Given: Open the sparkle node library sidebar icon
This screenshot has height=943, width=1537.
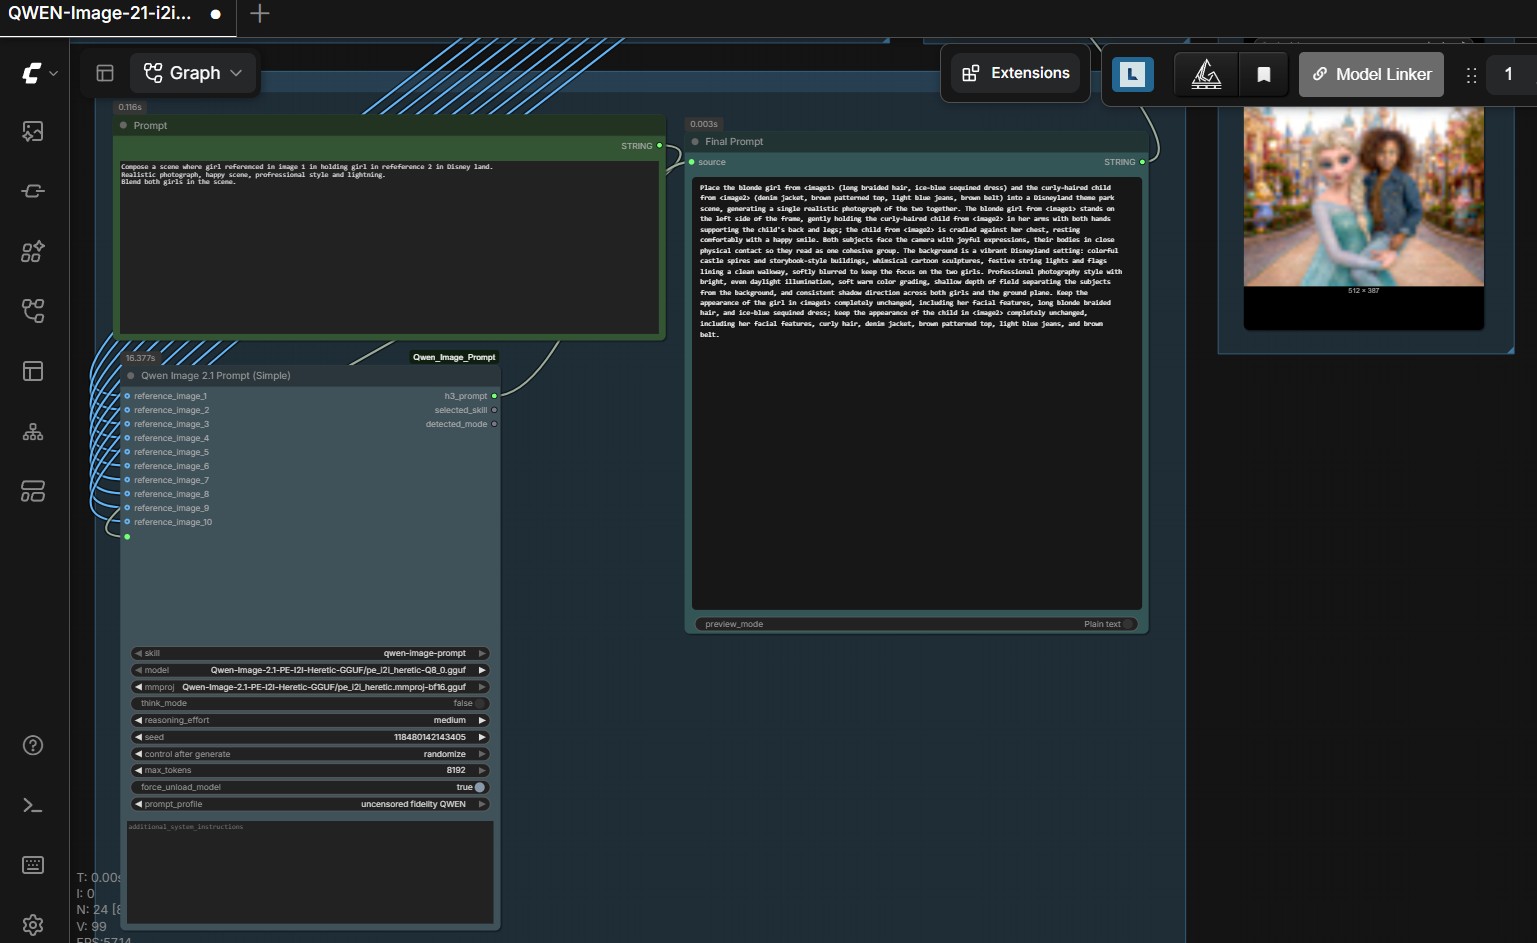Looking at the screenshot, I should click(33, 251).
